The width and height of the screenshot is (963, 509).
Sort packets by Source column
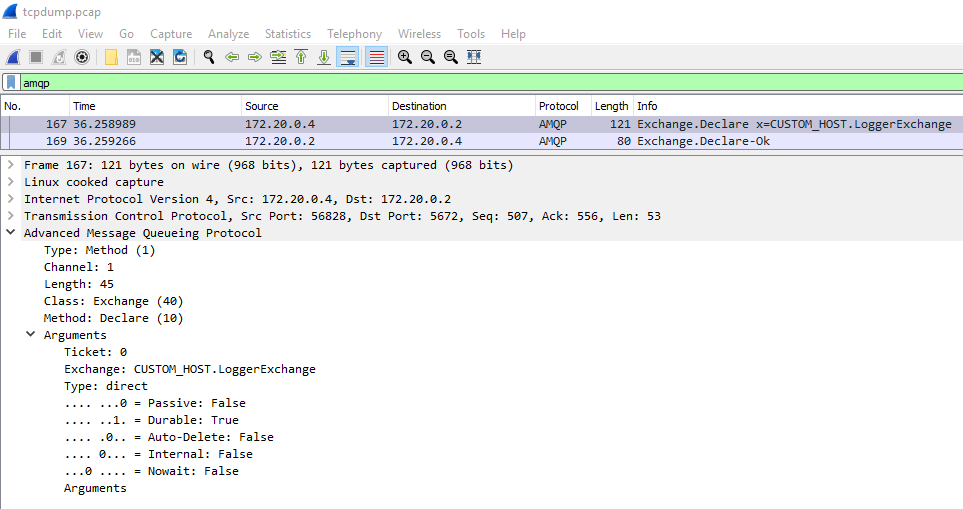[315, 106]
